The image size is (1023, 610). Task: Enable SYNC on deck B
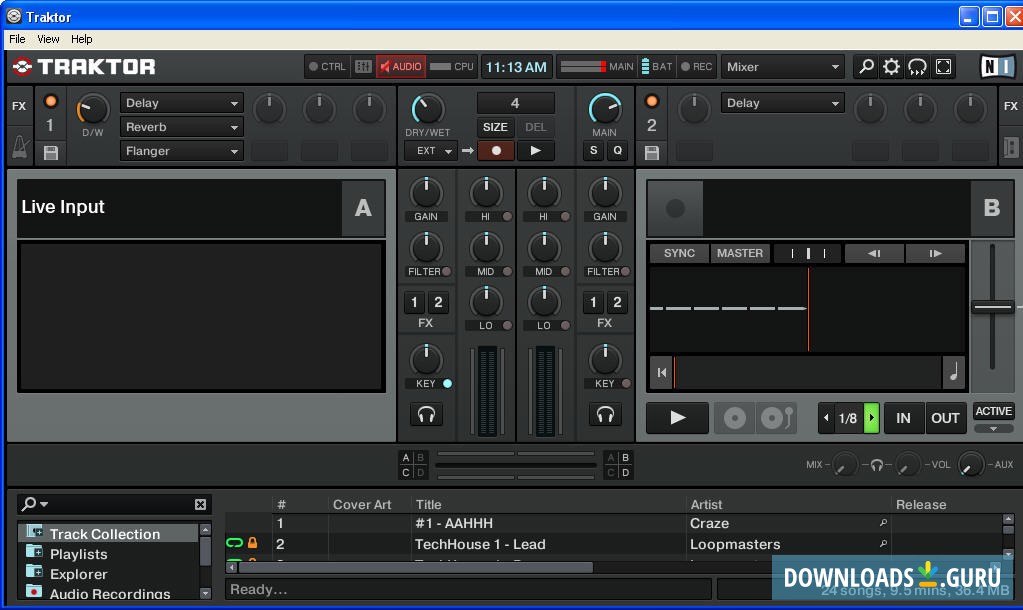coord(678,253)
